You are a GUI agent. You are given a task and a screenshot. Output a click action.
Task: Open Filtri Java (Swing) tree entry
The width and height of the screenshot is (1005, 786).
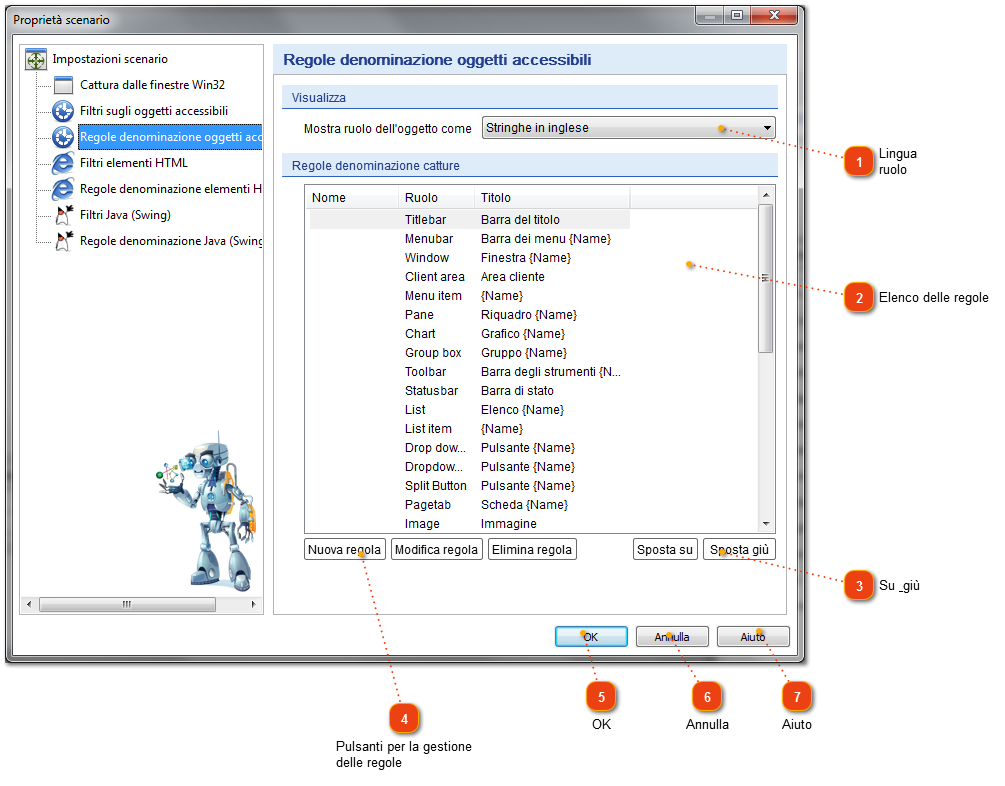pos(126,215)
